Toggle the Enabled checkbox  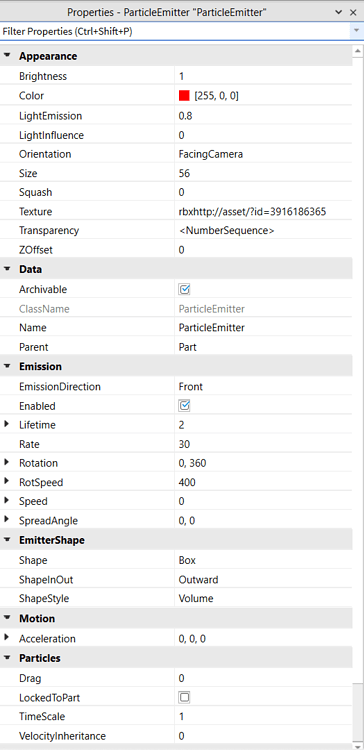[x=185, y=406]
